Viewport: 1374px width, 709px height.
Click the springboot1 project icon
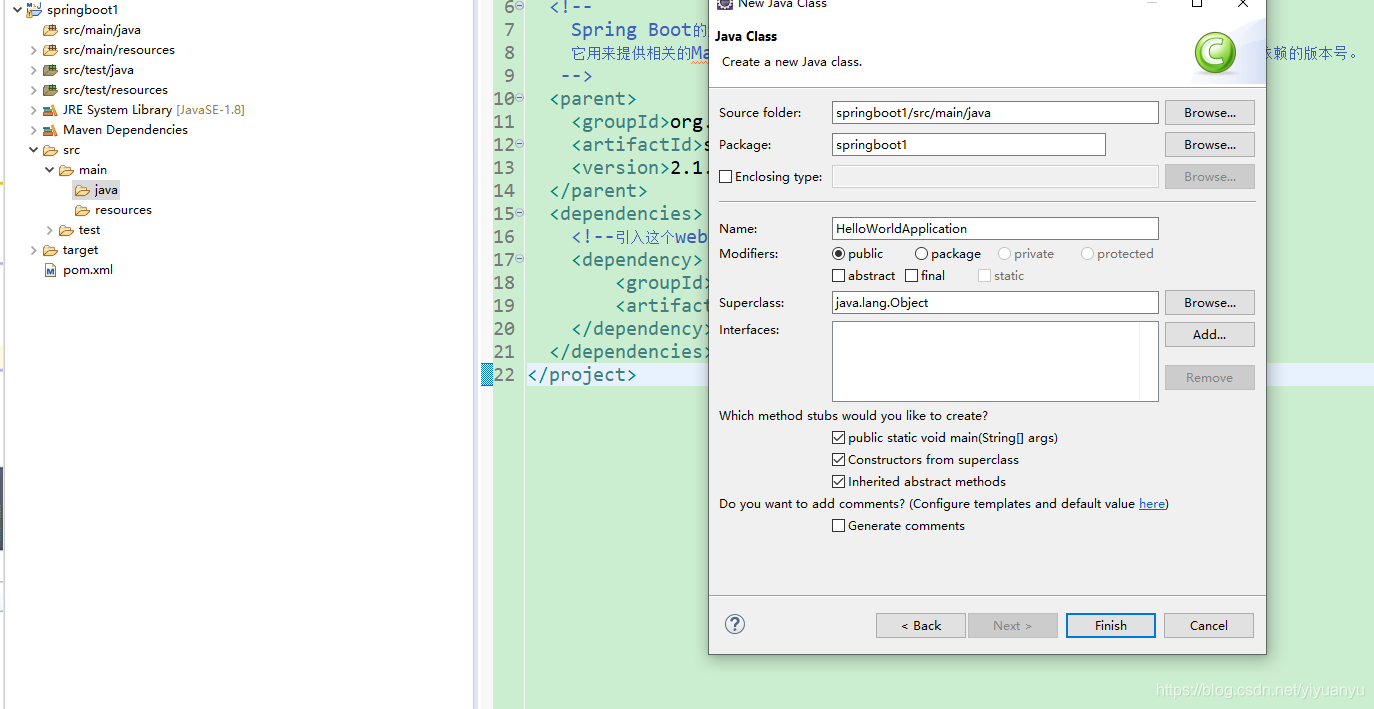pyautogui.click(x=34, y=9)
